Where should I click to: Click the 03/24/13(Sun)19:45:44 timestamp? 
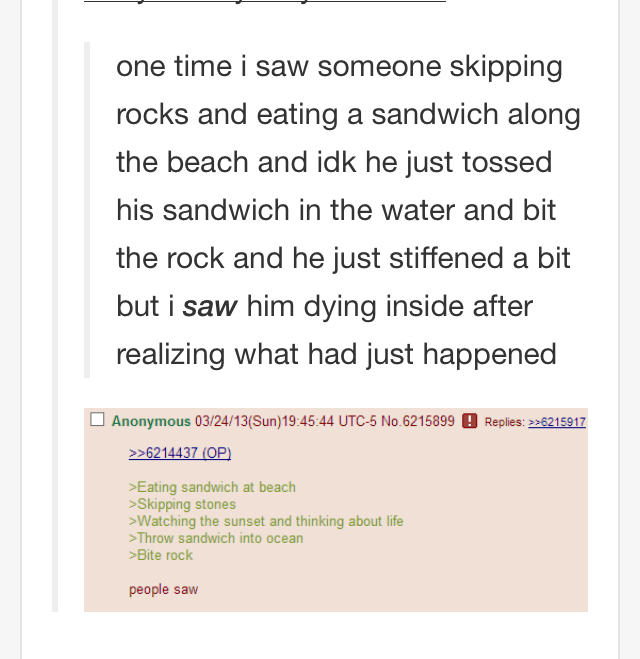point(264,421)
